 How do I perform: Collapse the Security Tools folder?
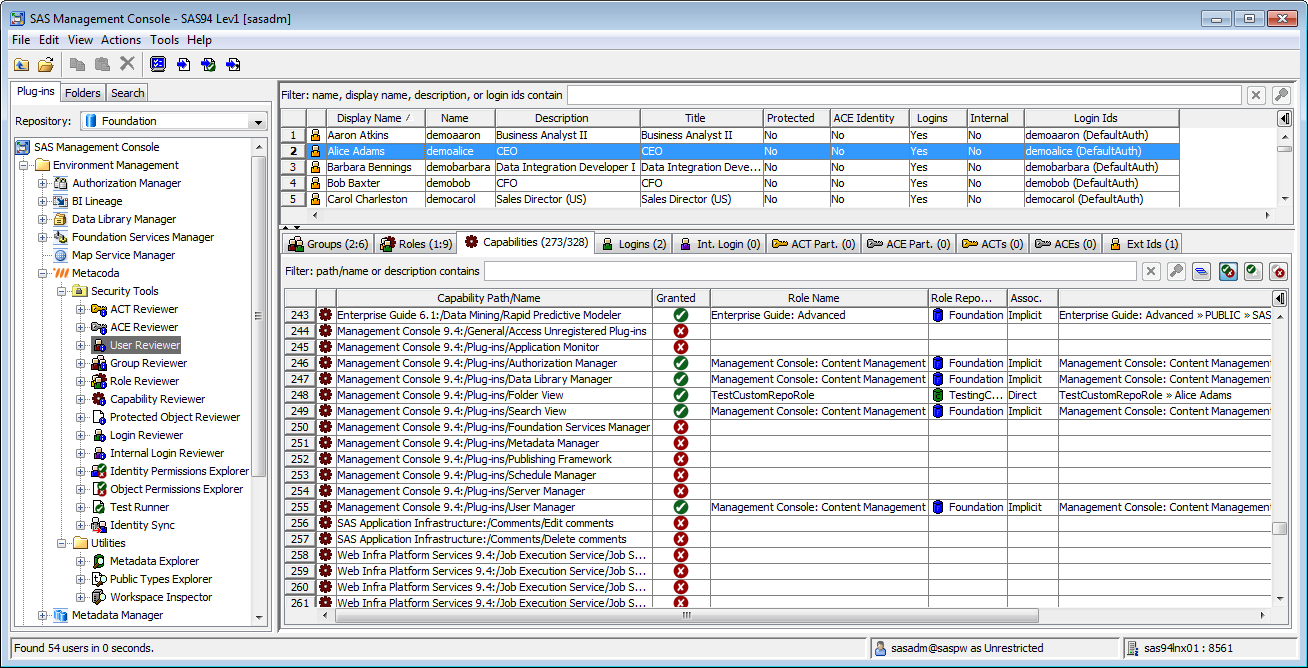61,291
